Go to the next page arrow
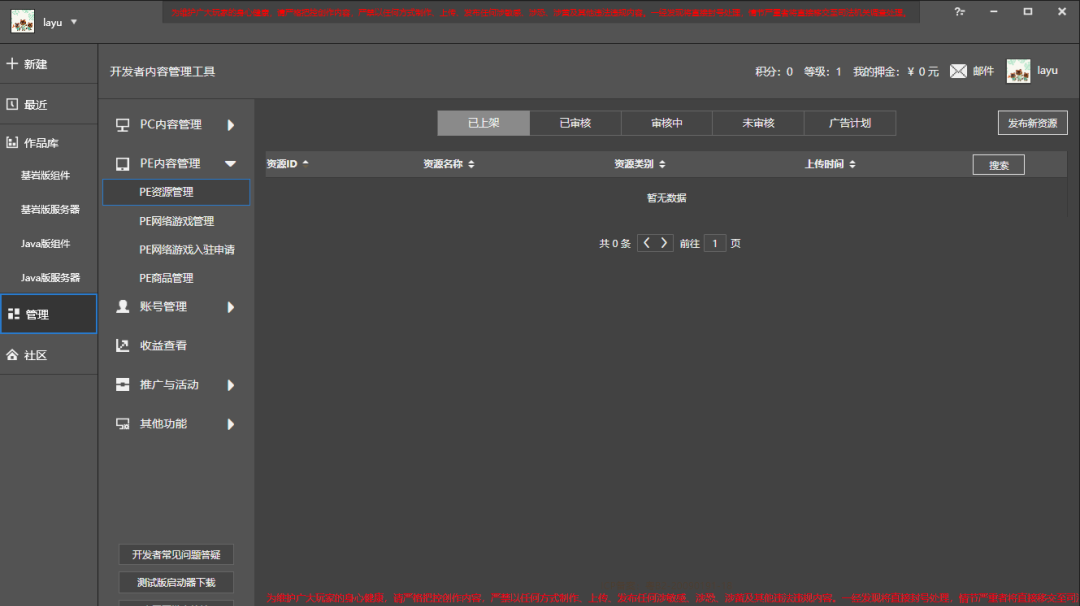Viewport: 1080px width, 606px height. click(x=664, y=243)
